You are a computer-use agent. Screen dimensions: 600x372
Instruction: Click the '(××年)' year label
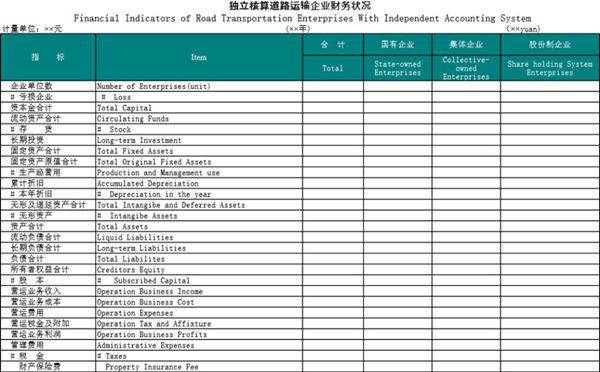coord(298,29)
